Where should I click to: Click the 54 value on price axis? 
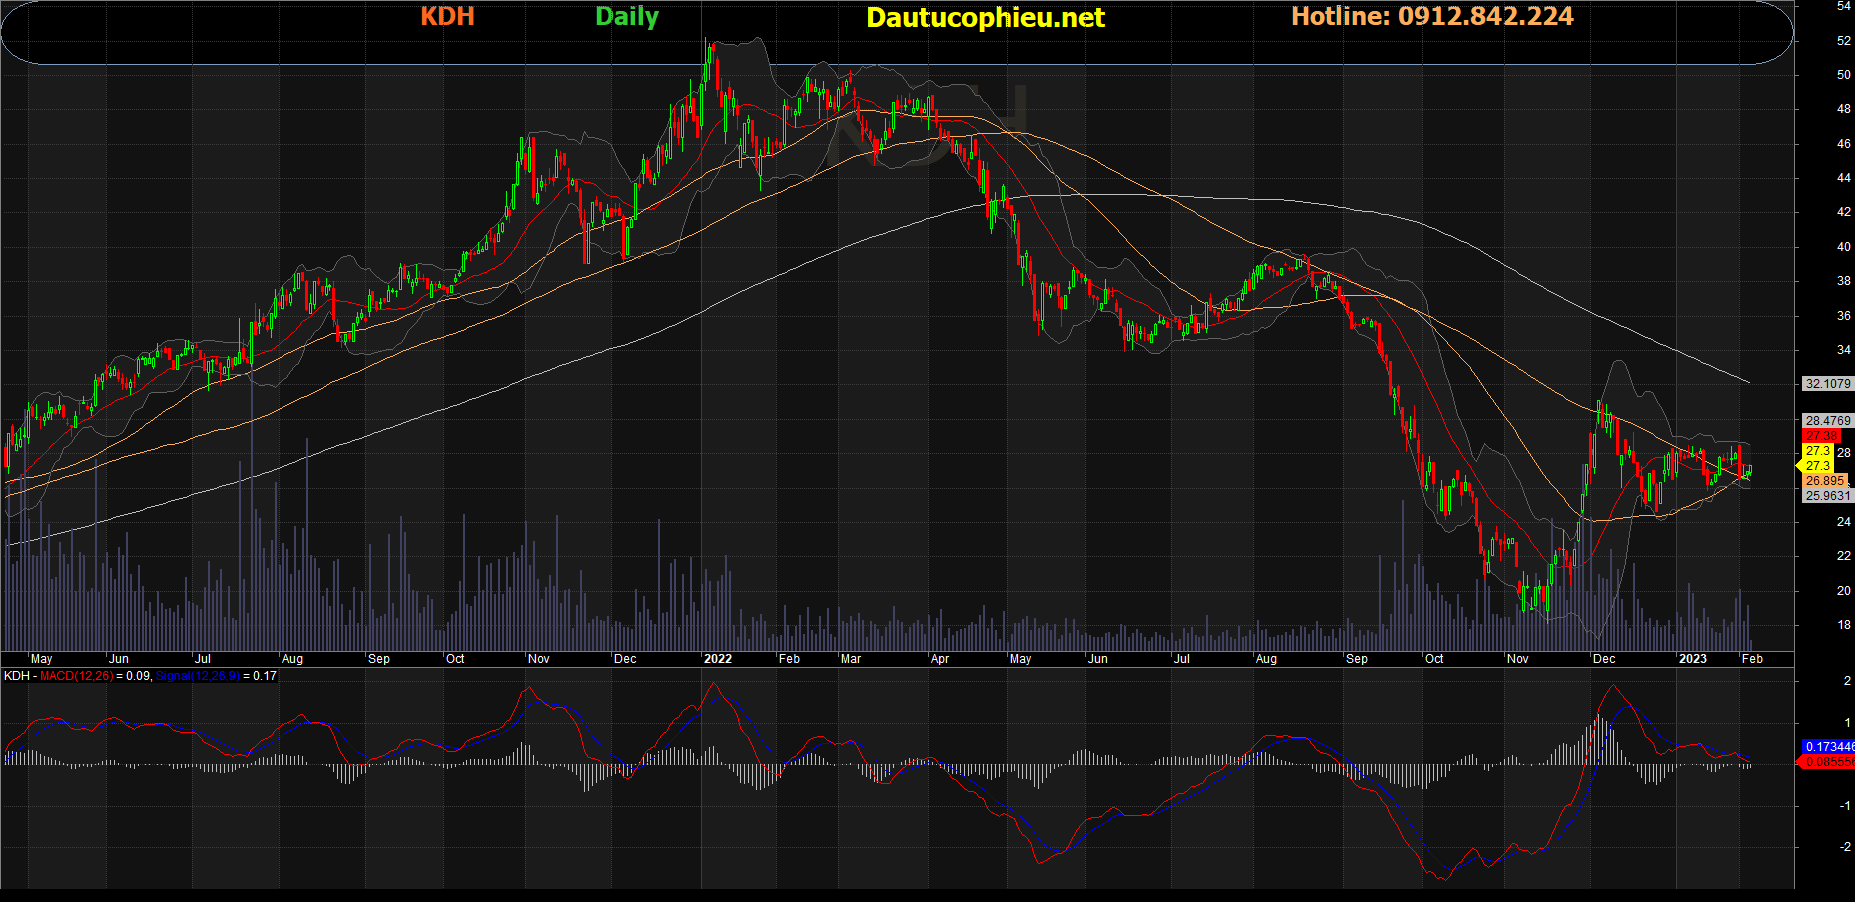[x=1843, y=7]
